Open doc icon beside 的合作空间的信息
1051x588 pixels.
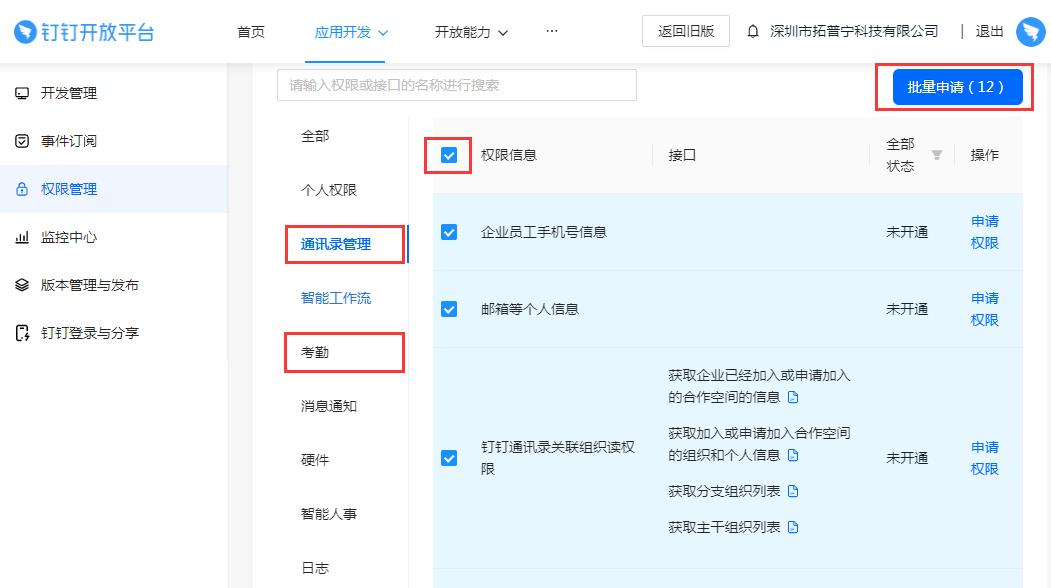pos(793,398)
